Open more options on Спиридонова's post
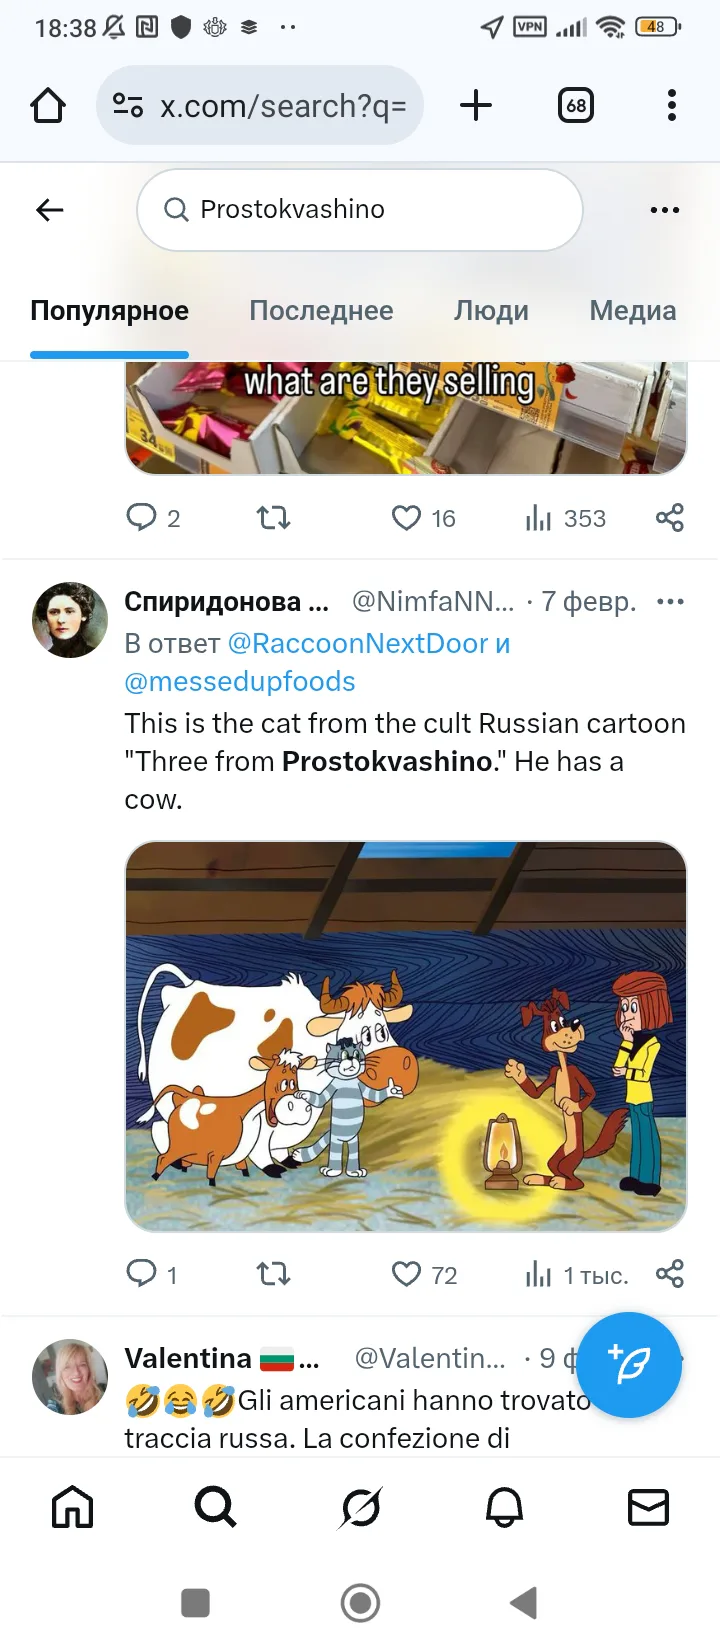The height and width of the screenshot is (1650, 720). [670, 602]
